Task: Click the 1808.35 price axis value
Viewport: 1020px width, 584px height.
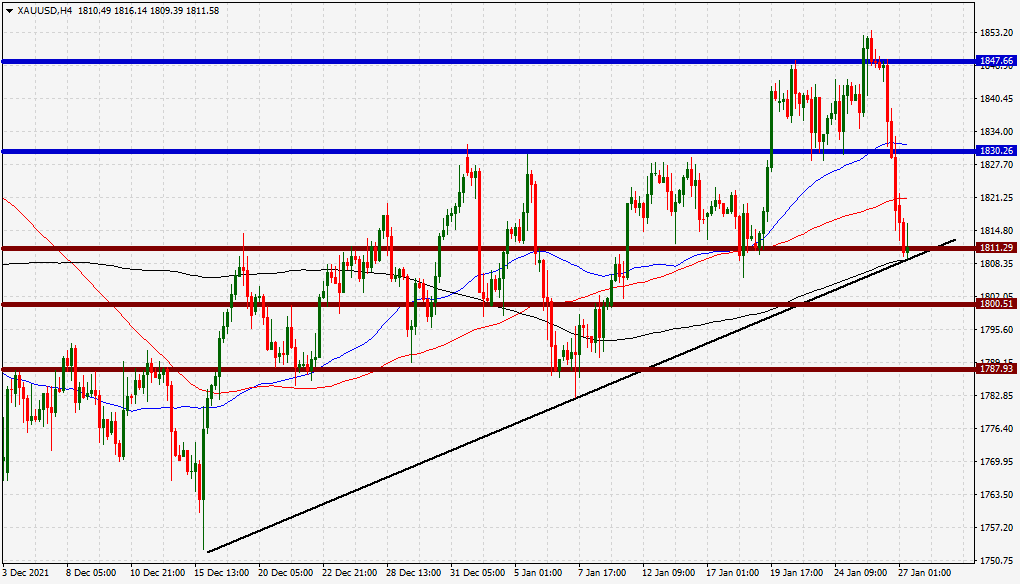Action: 996,264
